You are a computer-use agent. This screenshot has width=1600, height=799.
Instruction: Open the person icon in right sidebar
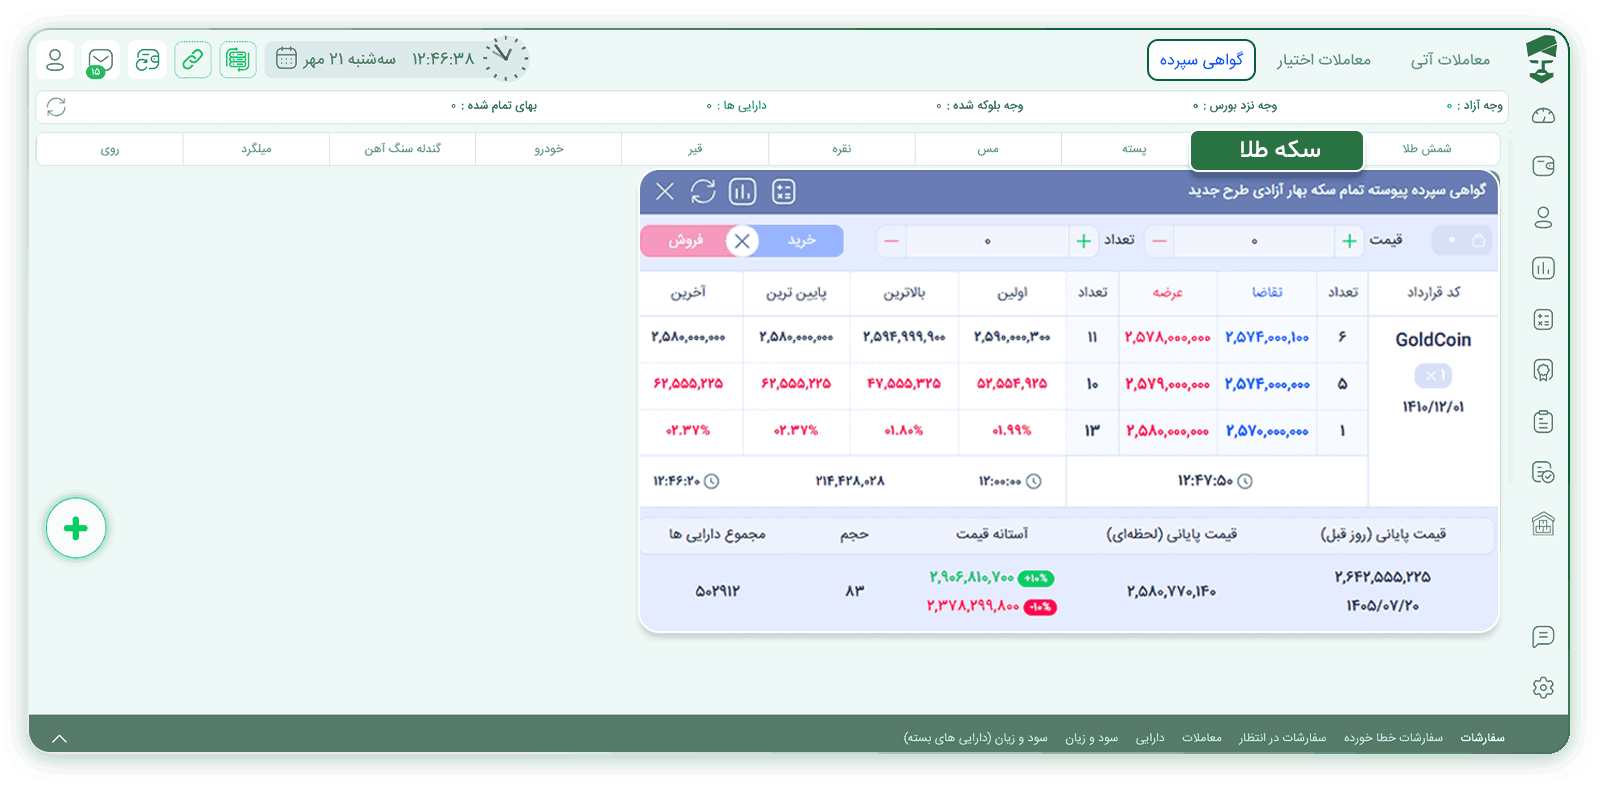[1543, 217]
